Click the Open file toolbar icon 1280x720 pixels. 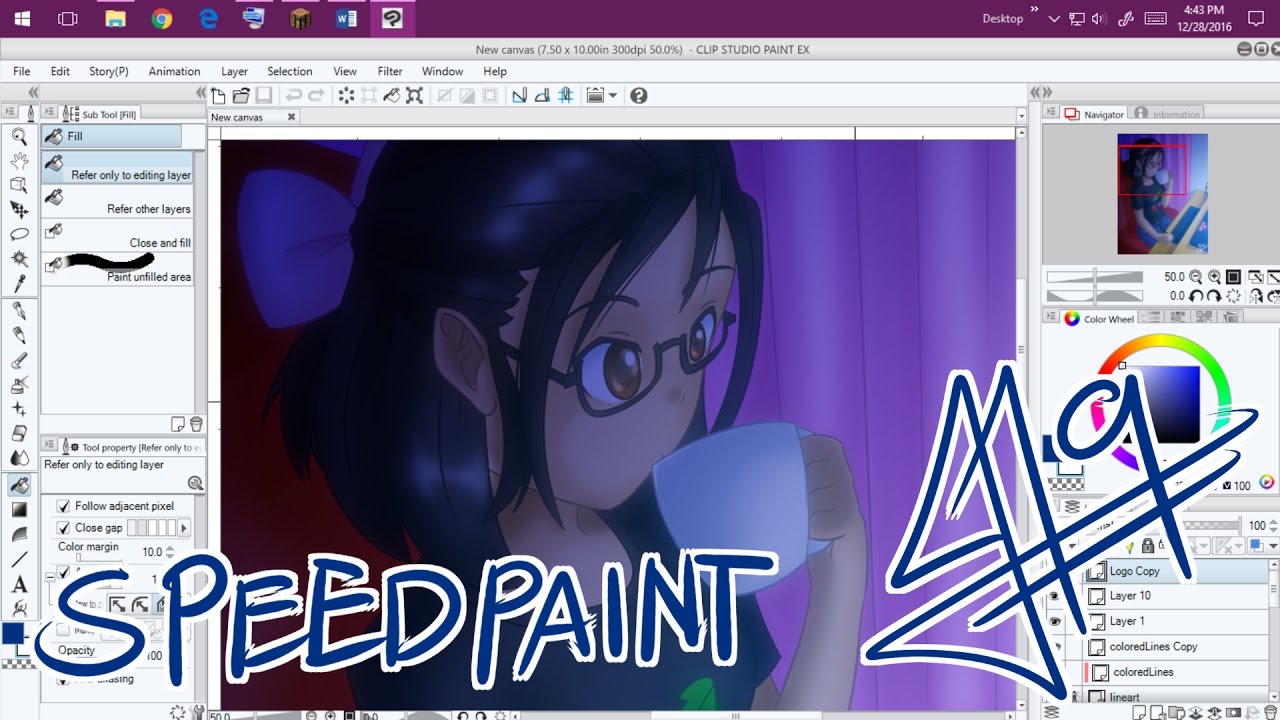(240, 95)
